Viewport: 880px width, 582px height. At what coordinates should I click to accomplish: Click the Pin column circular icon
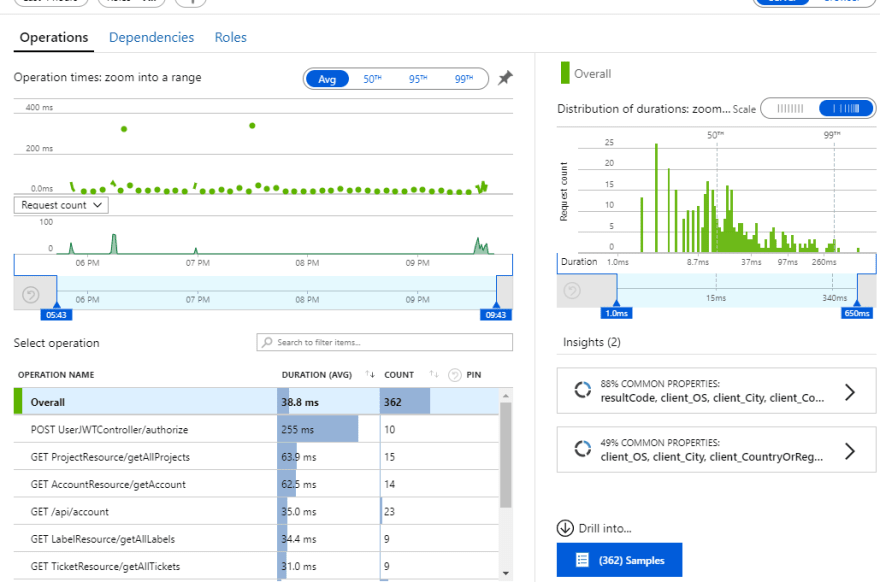[x=455, y=375]
